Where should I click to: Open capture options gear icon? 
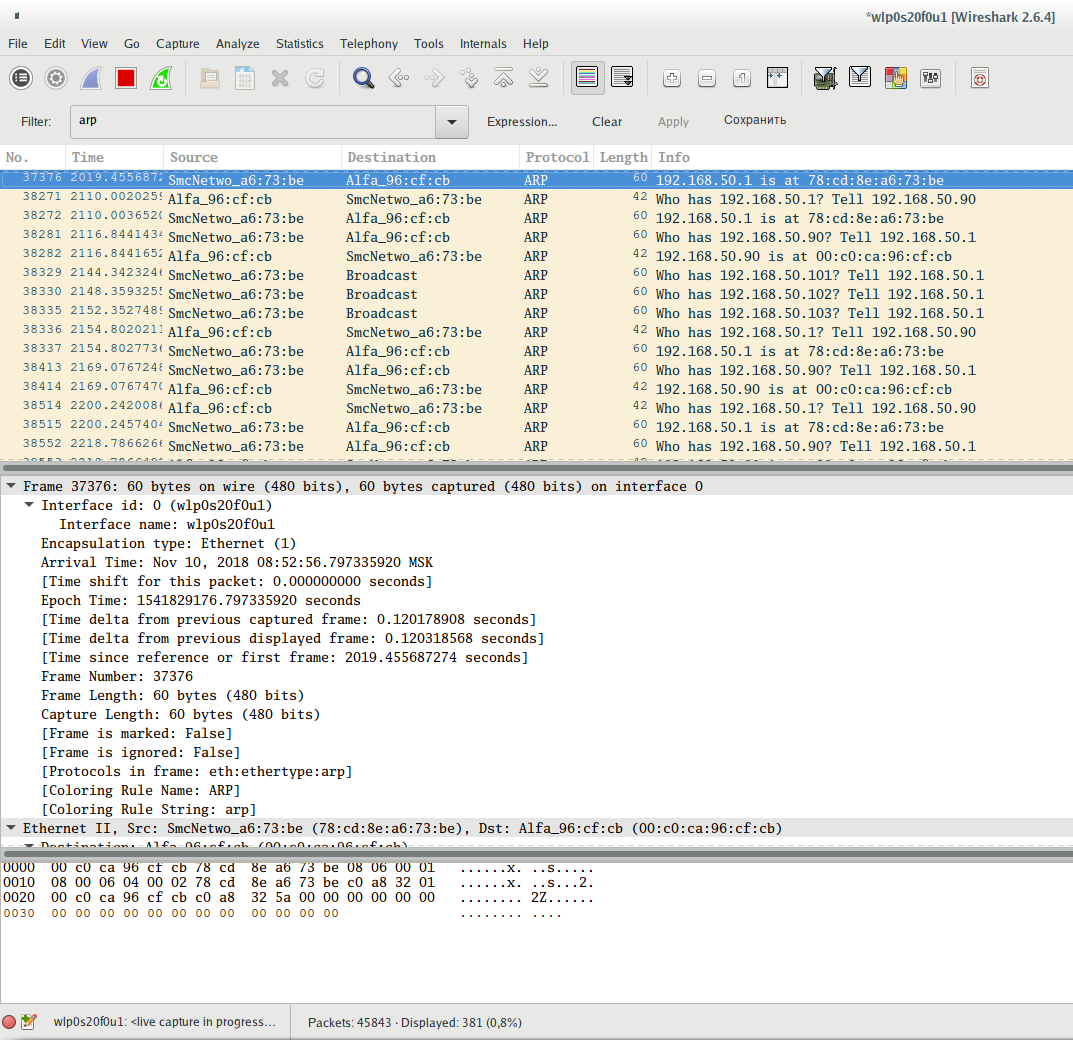56,78
